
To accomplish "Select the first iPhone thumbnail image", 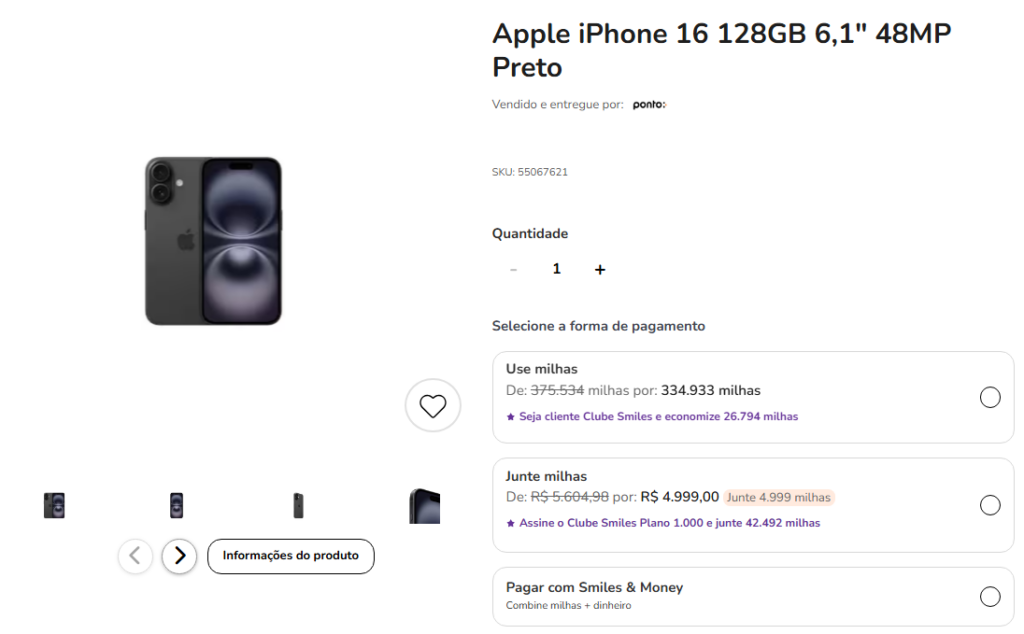I will [x=54, y=505].
